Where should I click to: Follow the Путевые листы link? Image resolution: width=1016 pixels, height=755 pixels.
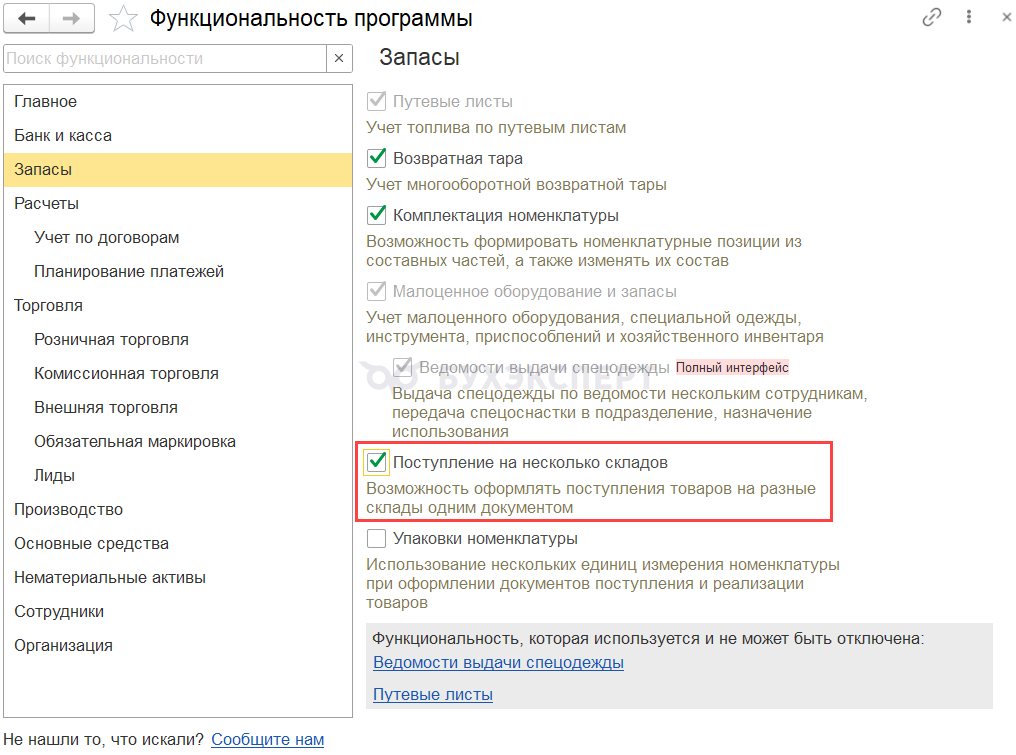pyautogui.click(x=433, y=695)
